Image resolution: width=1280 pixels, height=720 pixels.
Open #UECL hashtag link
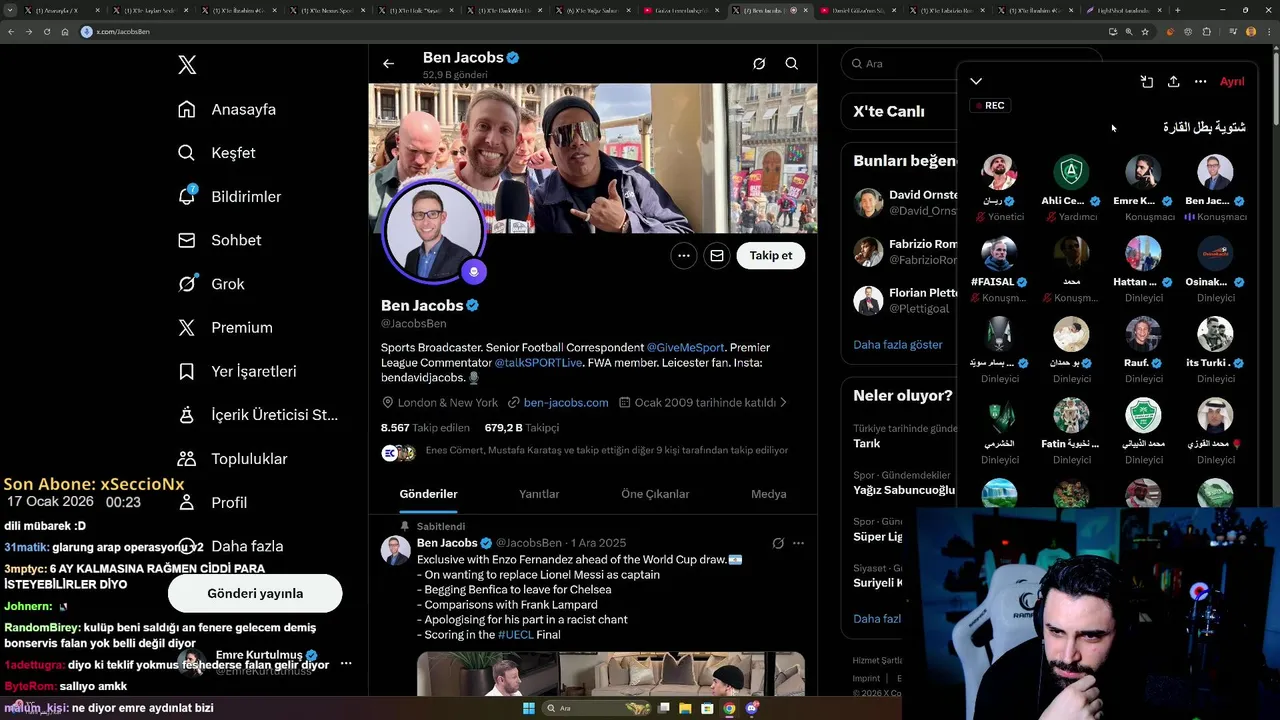coord(515,634)
